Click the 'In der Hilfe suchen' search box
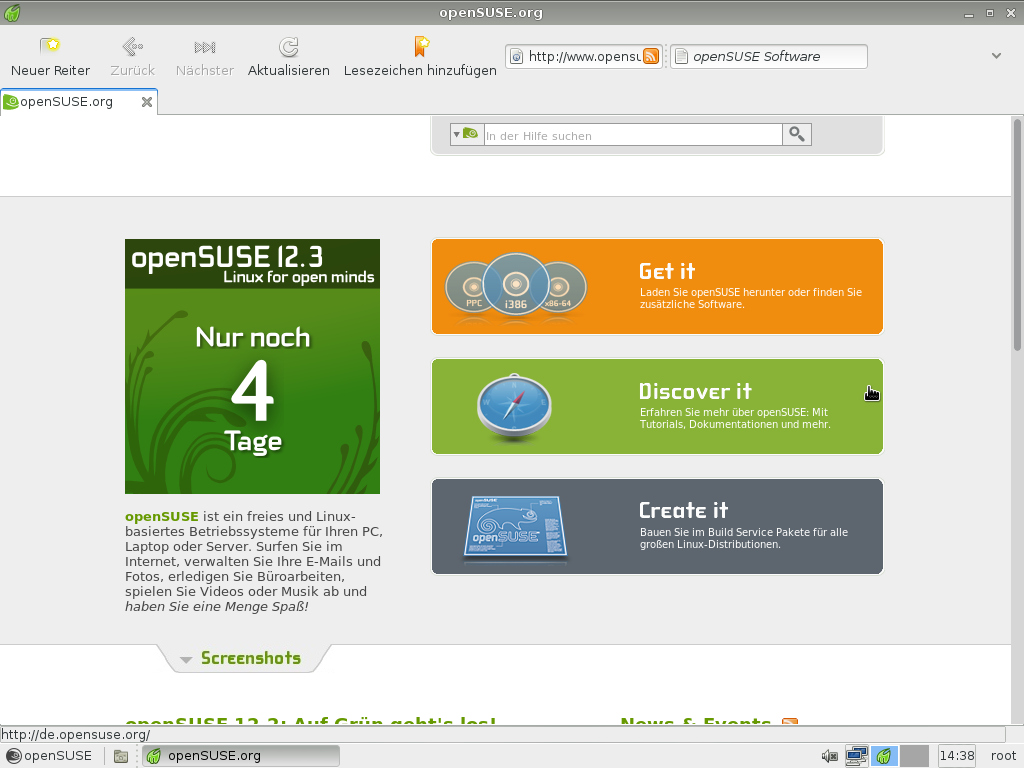Screen dimensions: 1024x768 pos(633,135)
